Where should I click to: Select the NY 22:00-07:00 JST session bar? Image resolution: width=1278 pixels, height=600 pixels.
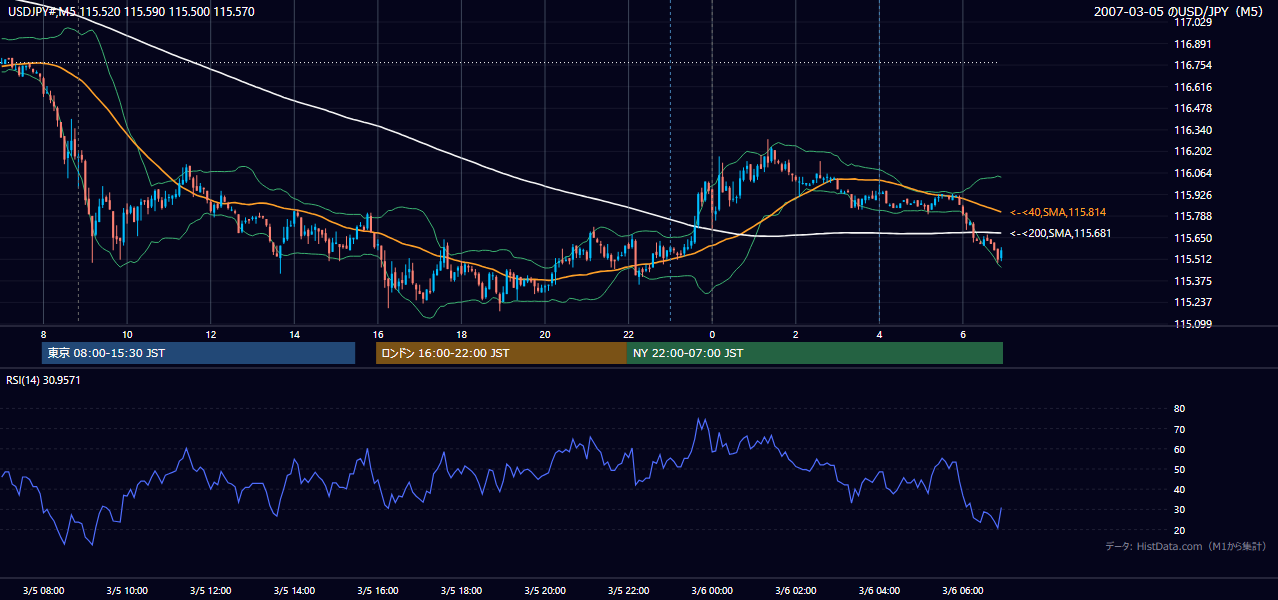click(815, 353)
